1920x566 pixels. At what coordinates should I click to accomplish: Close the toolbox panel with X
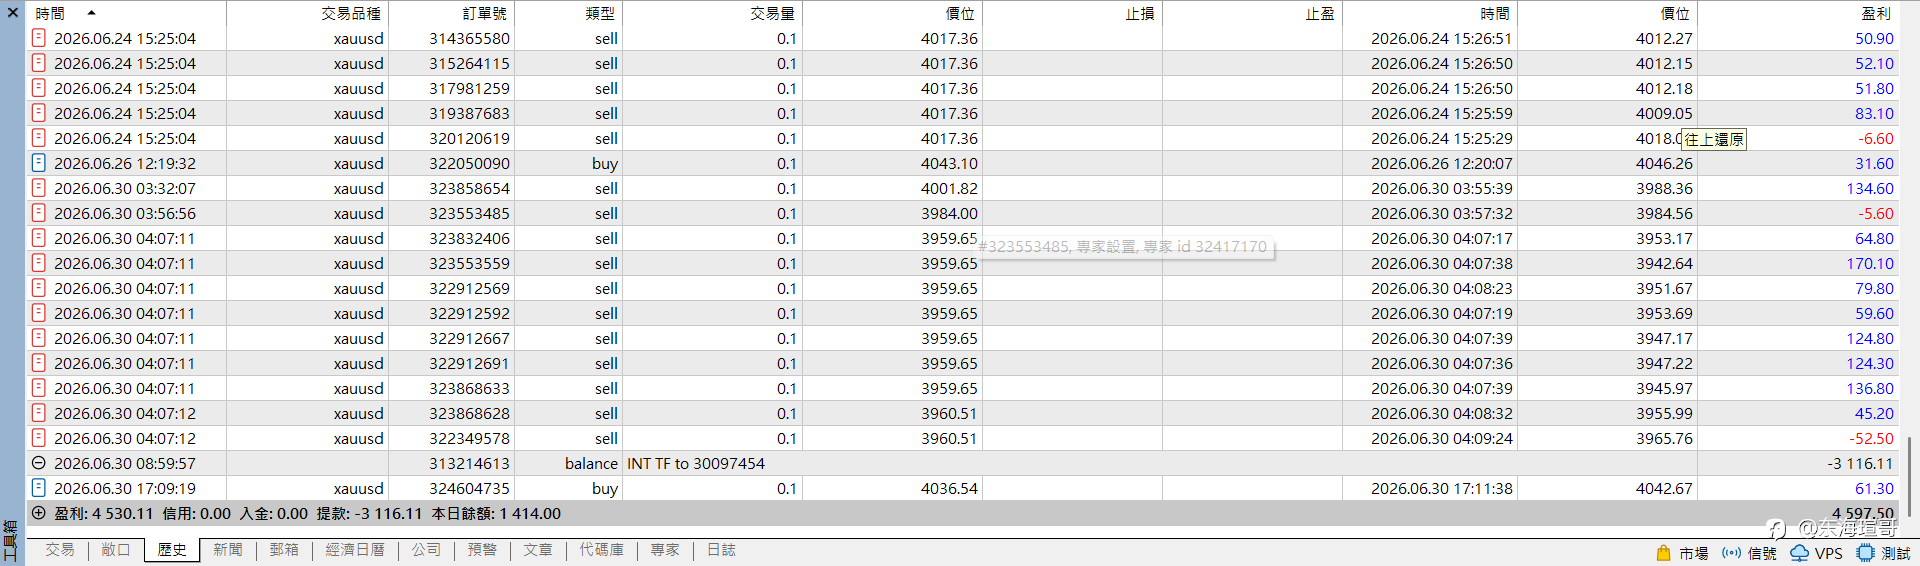[x=13, y=13]
